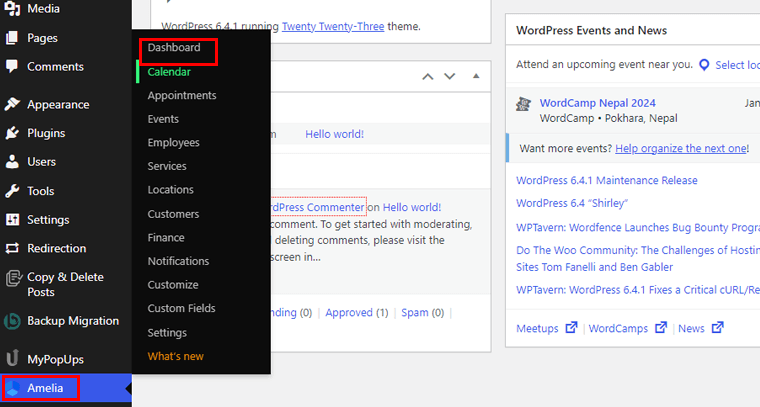Image resolution: width=760 pixels, height=407 pixels.
Task: Click Help organize the next one link
Action: point(681,148)
